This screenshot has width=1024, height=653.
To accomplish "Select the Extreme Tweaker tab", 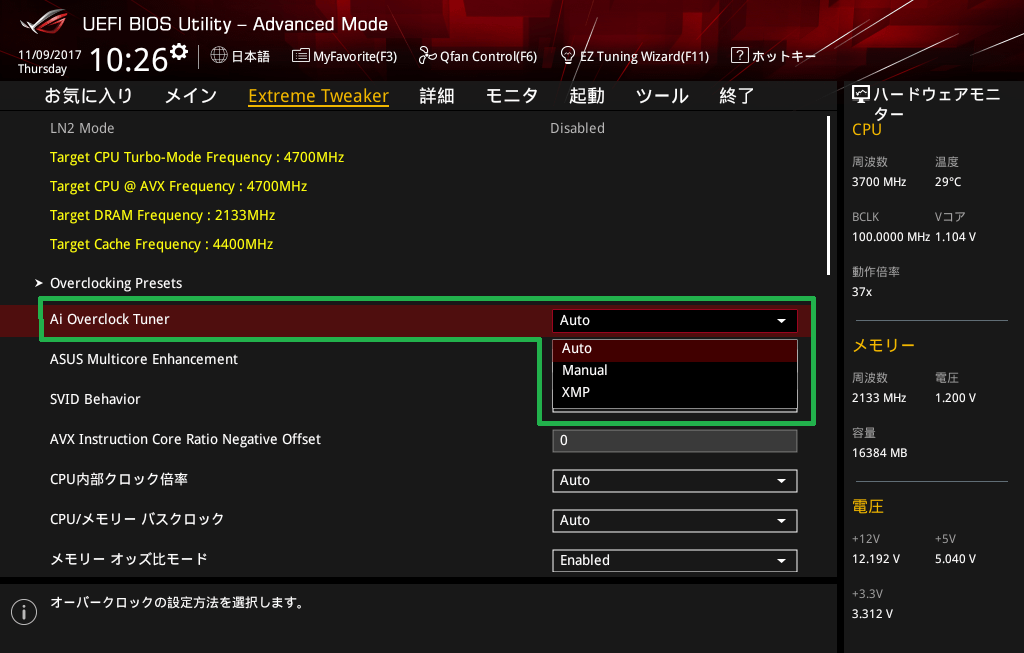I will coord(319,96).
